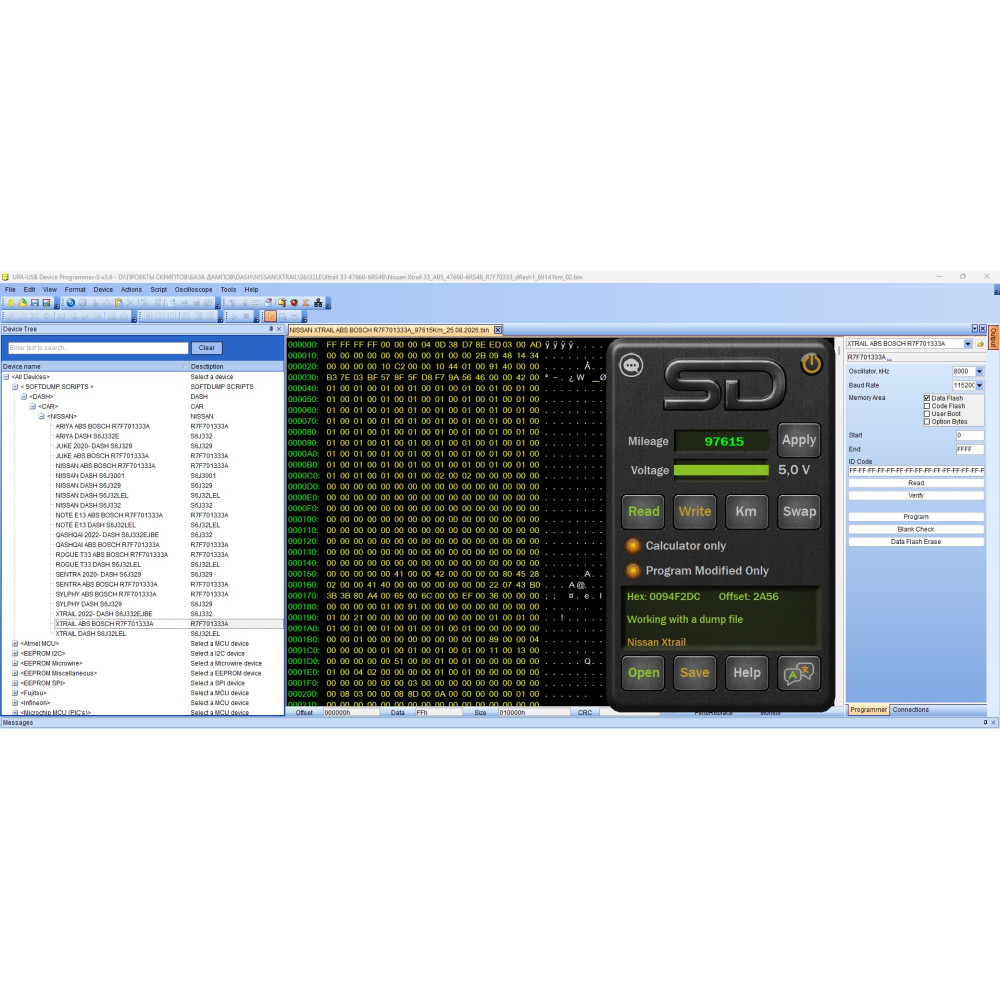This screenshot has width=1000, height=1000.
Task: Collapse the NISSAN tree node
Action: pos(41,416)
